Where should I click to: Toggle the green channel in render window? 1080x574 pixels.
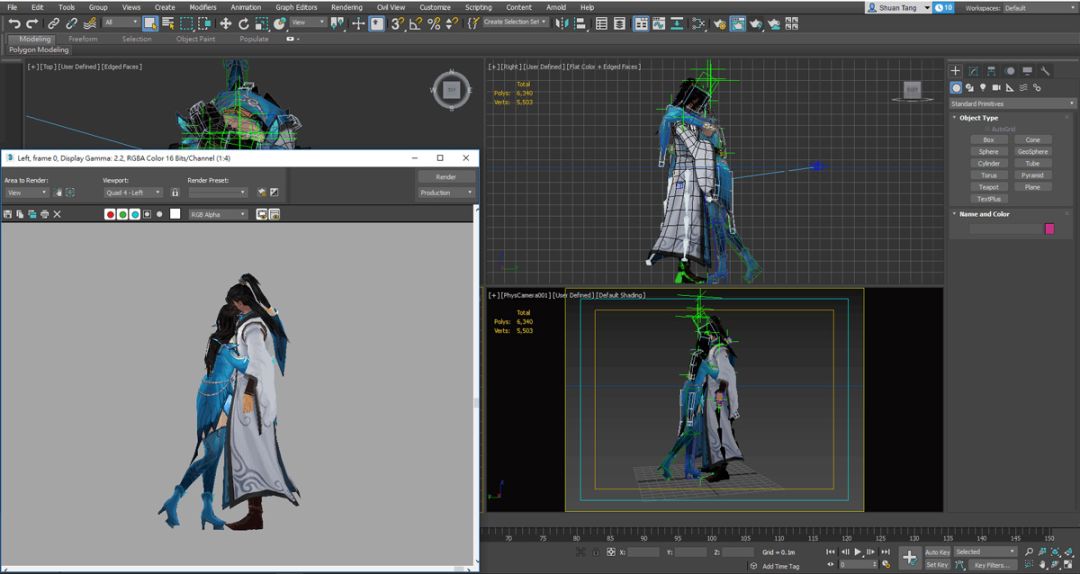pyautogui.click(x=122, y=214)
